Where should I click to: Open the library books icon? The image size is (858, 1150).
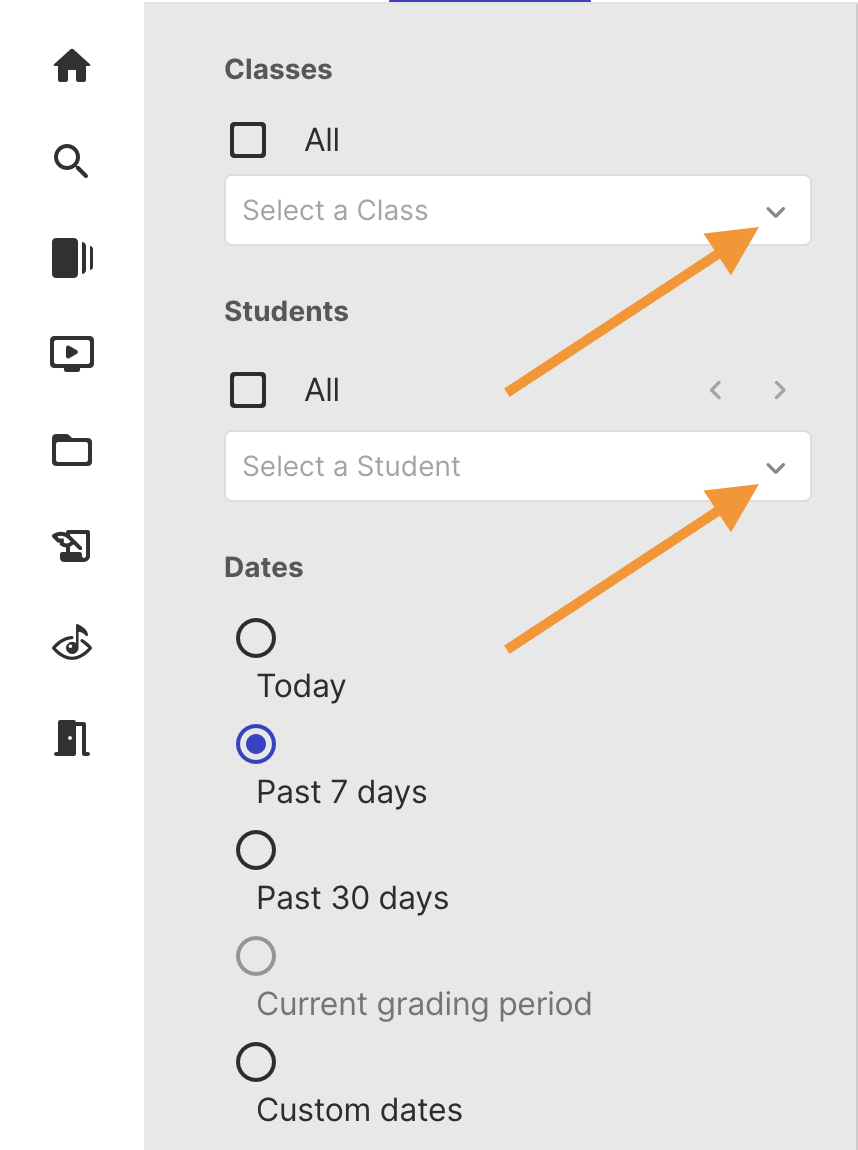(x=72, y=258)
